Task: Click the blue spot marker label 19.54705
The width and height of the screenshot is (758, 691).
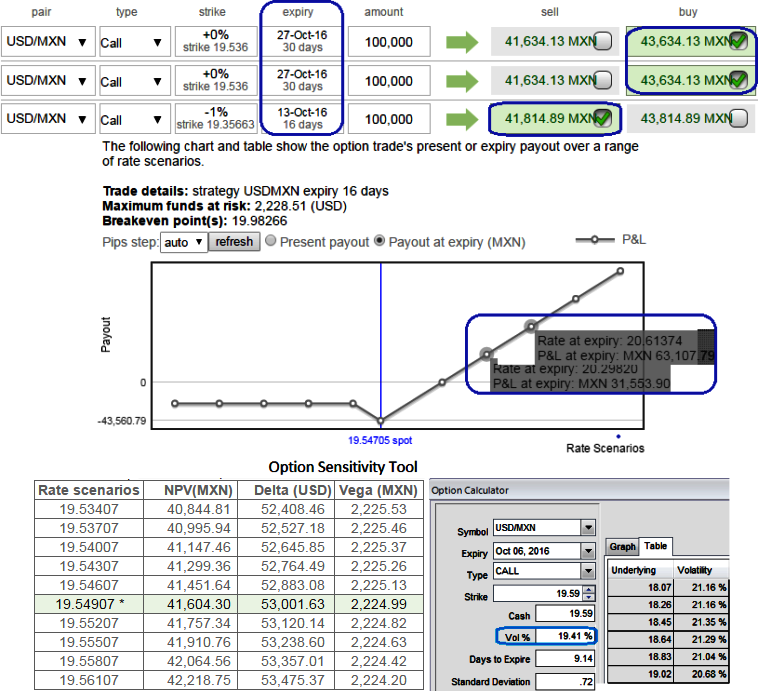Action: pos(380,439)
